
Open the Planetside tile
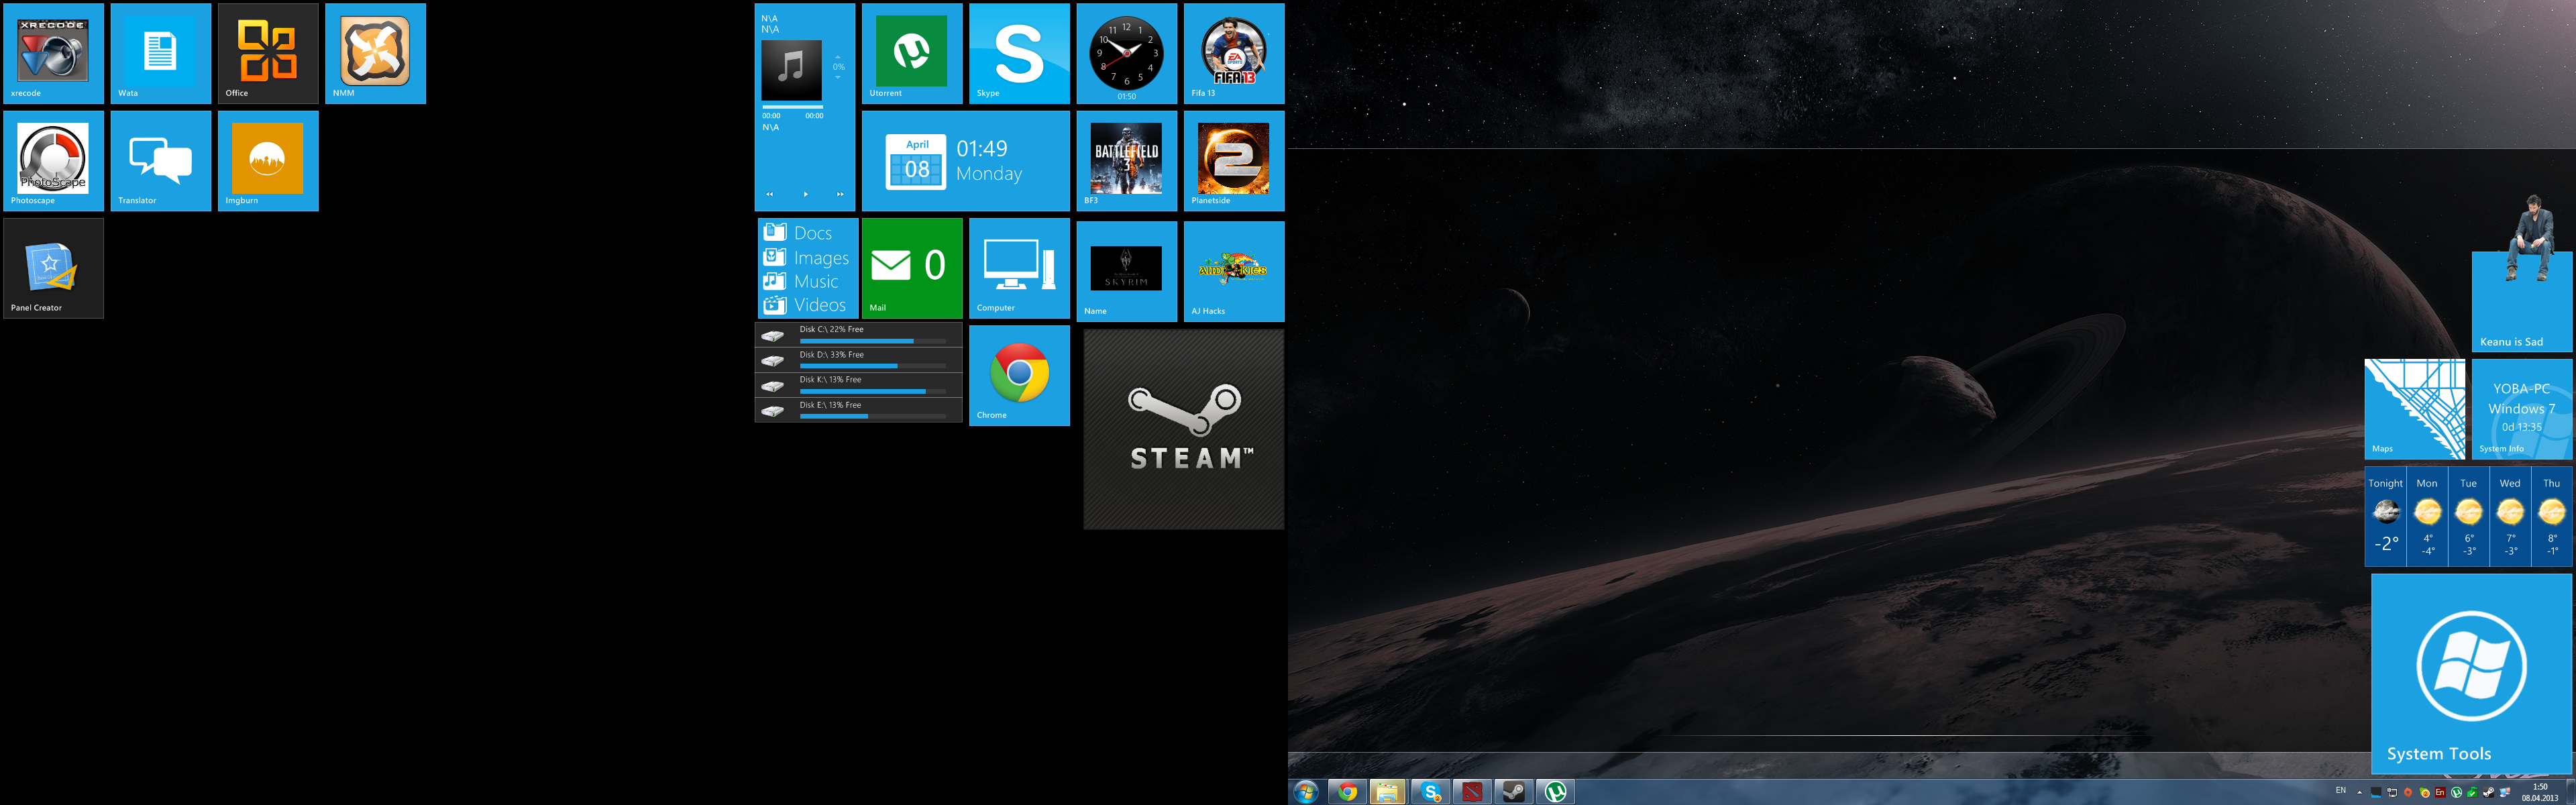click(x=1234, y=160)
